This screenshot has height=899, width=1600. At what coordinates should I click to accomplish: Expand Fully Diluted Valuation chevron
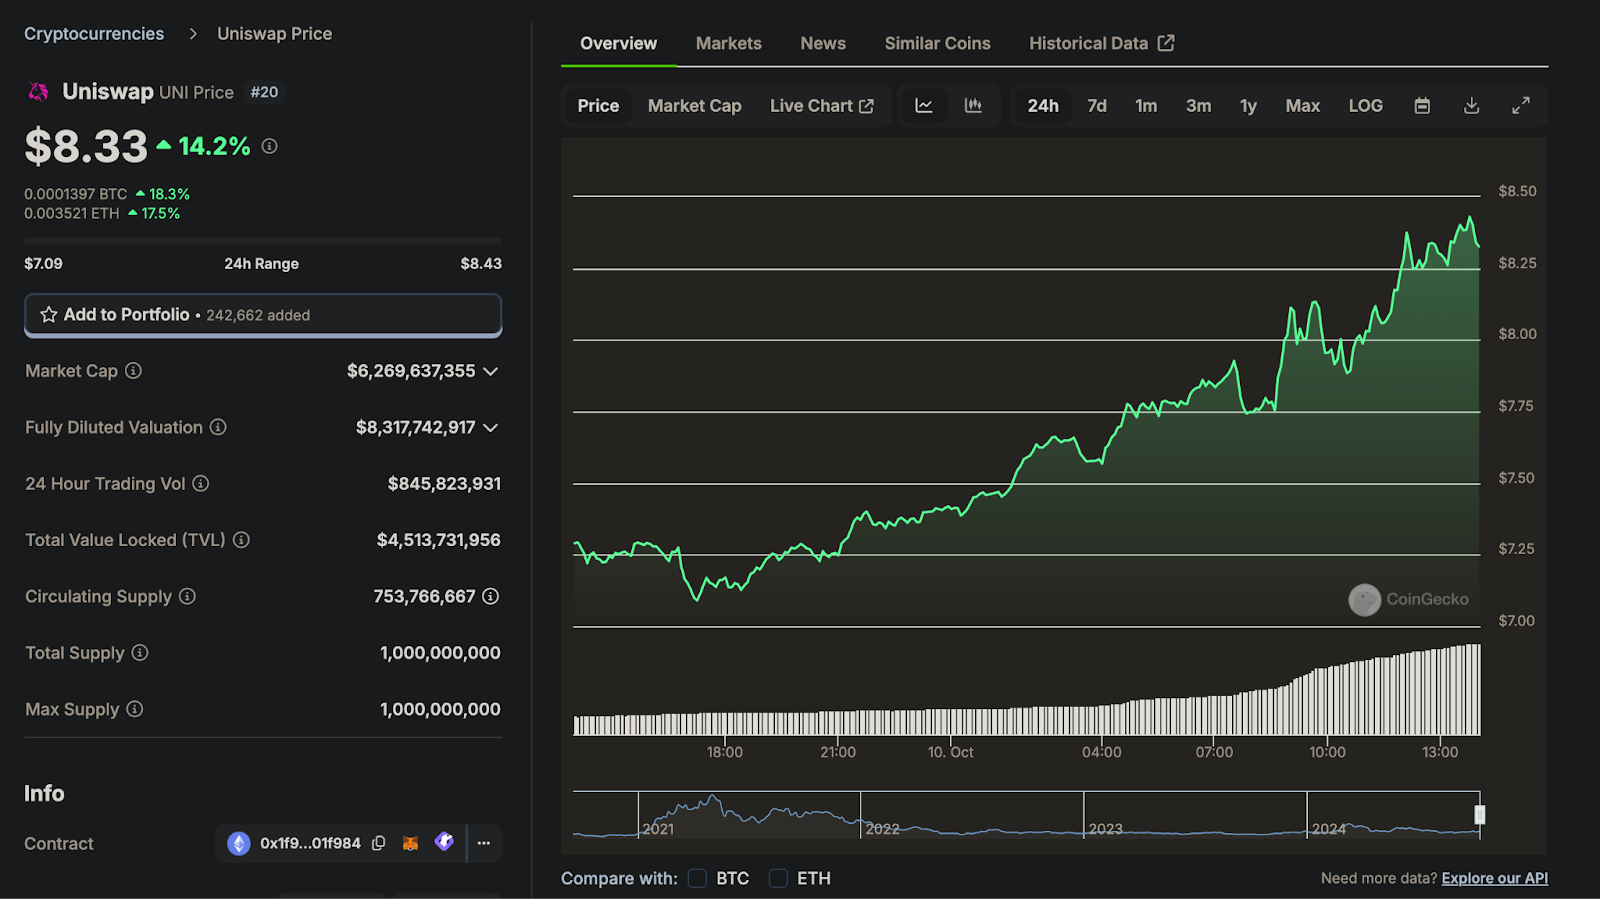click(x=491, y=428)
